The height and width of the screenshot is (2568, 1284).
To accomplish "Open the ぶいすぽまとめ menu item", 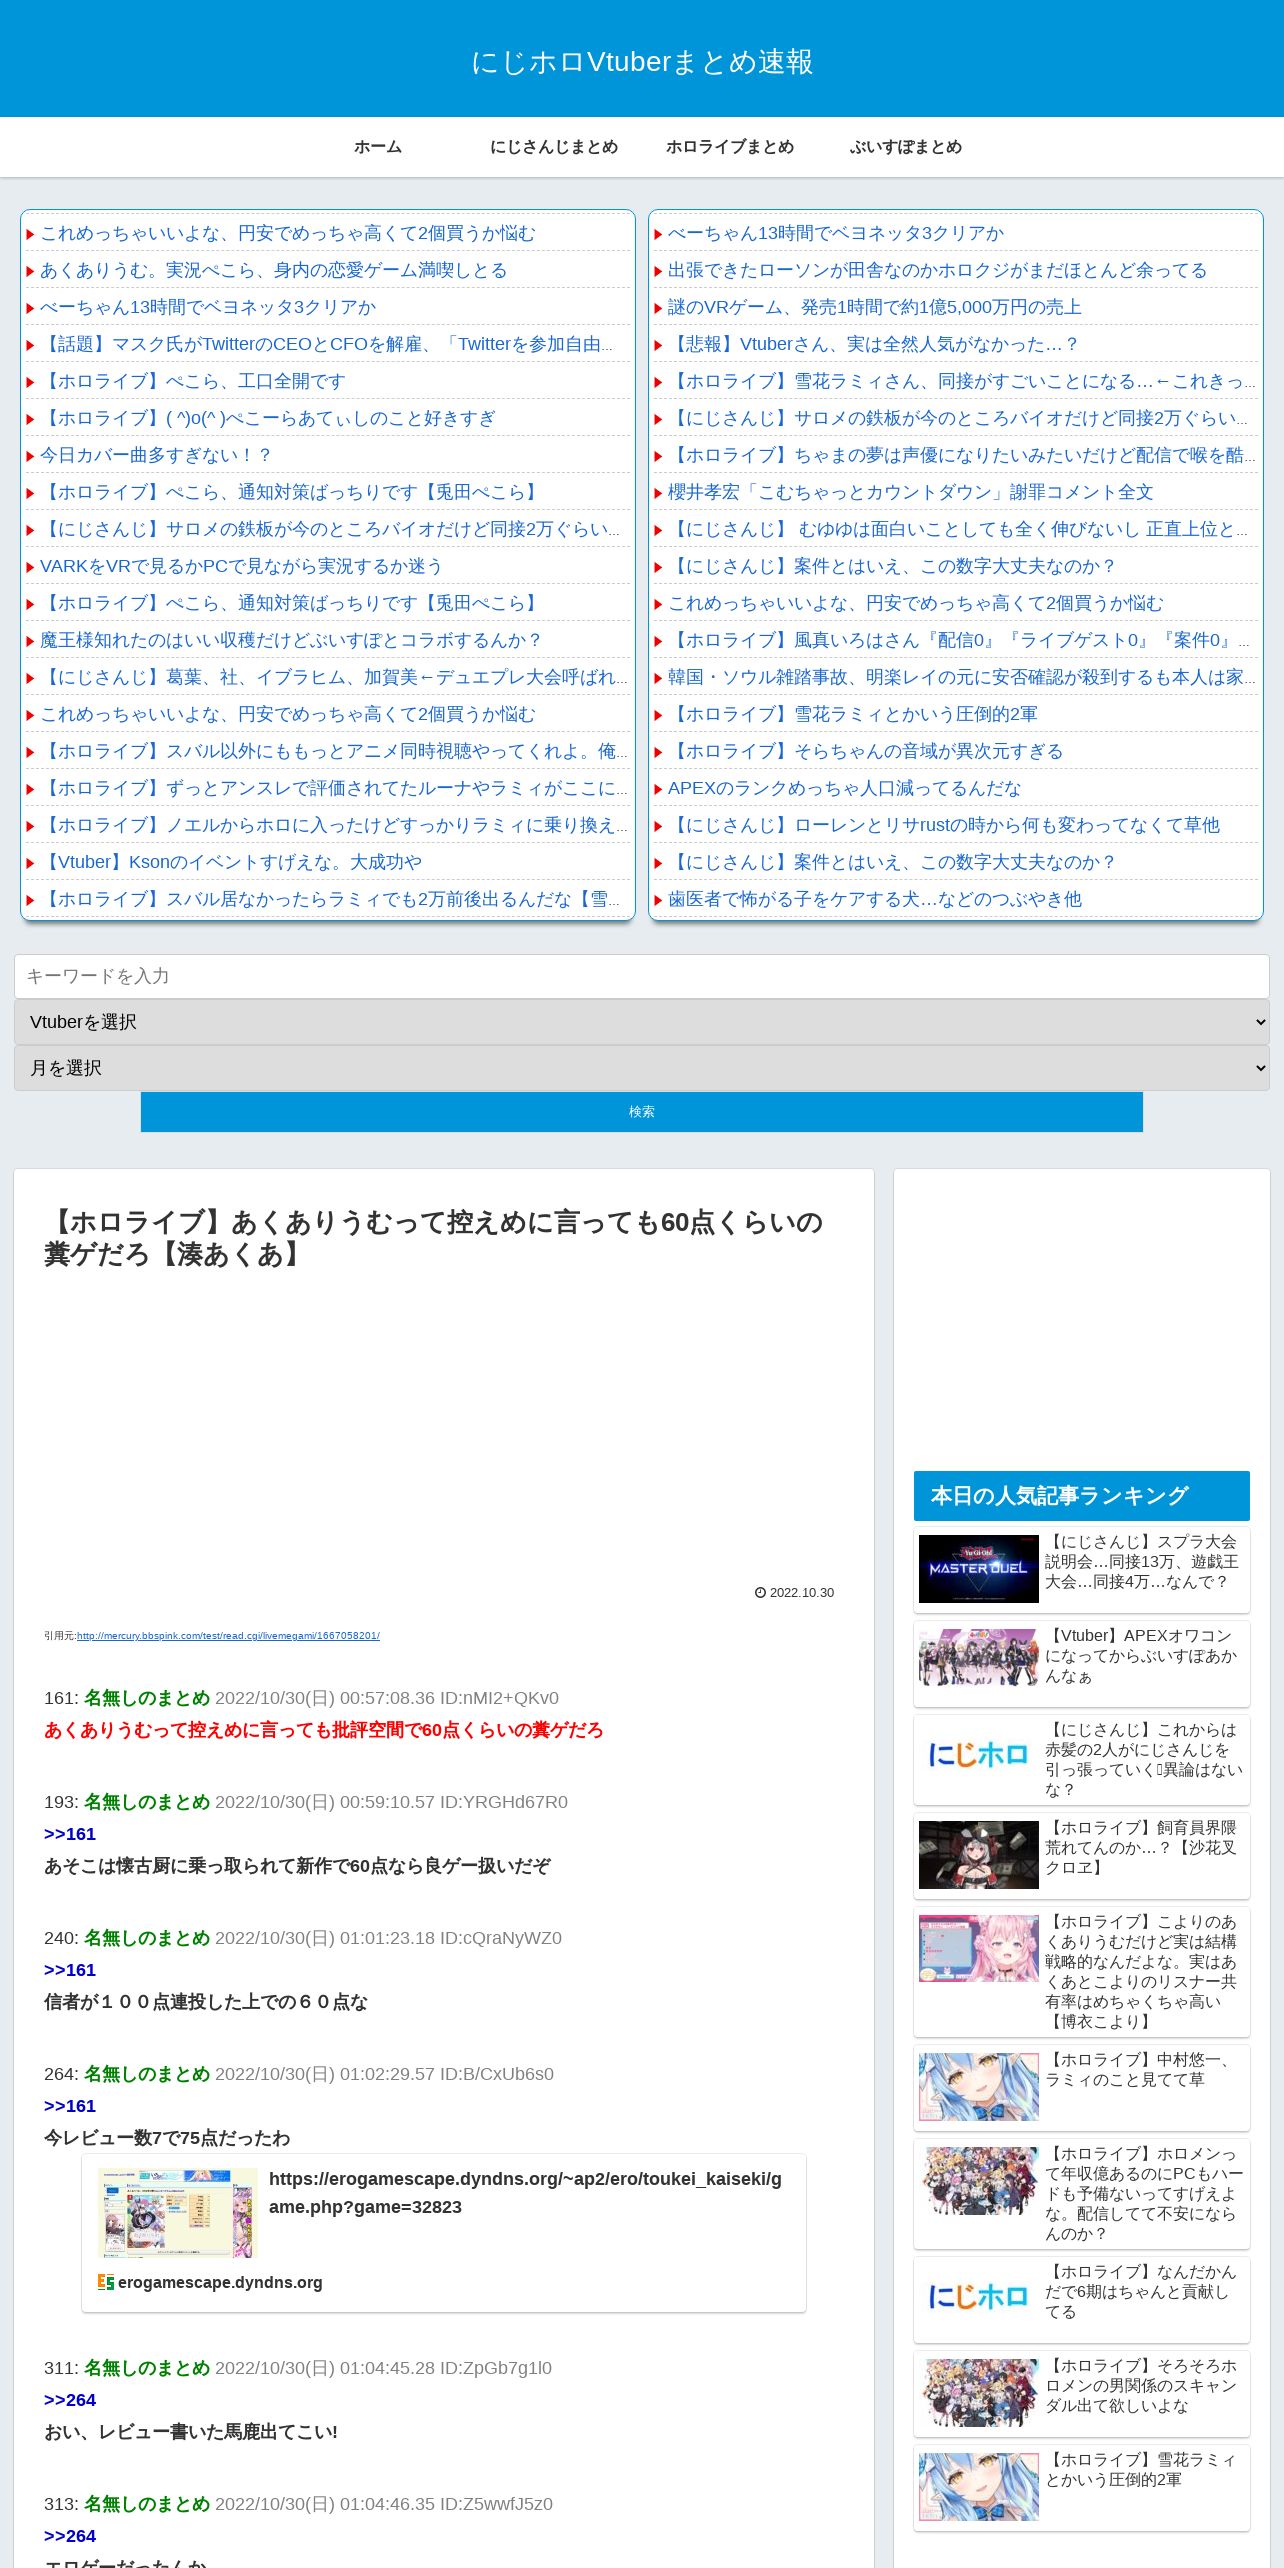I will point(906,147).
